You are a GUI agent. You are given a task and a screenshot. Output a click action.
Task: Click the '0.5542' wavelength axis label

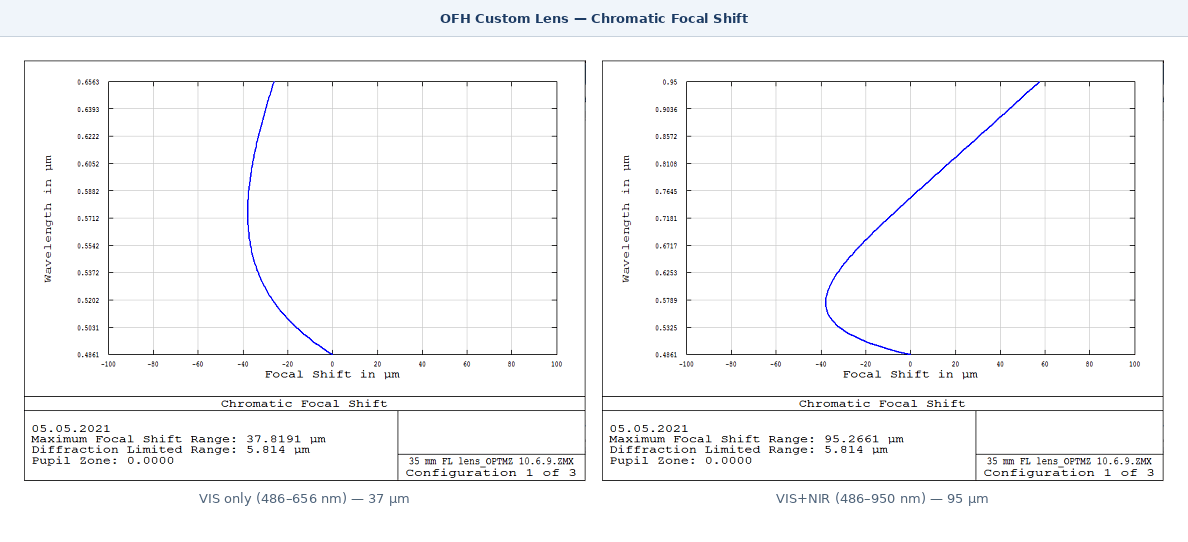tap(88, 246)
